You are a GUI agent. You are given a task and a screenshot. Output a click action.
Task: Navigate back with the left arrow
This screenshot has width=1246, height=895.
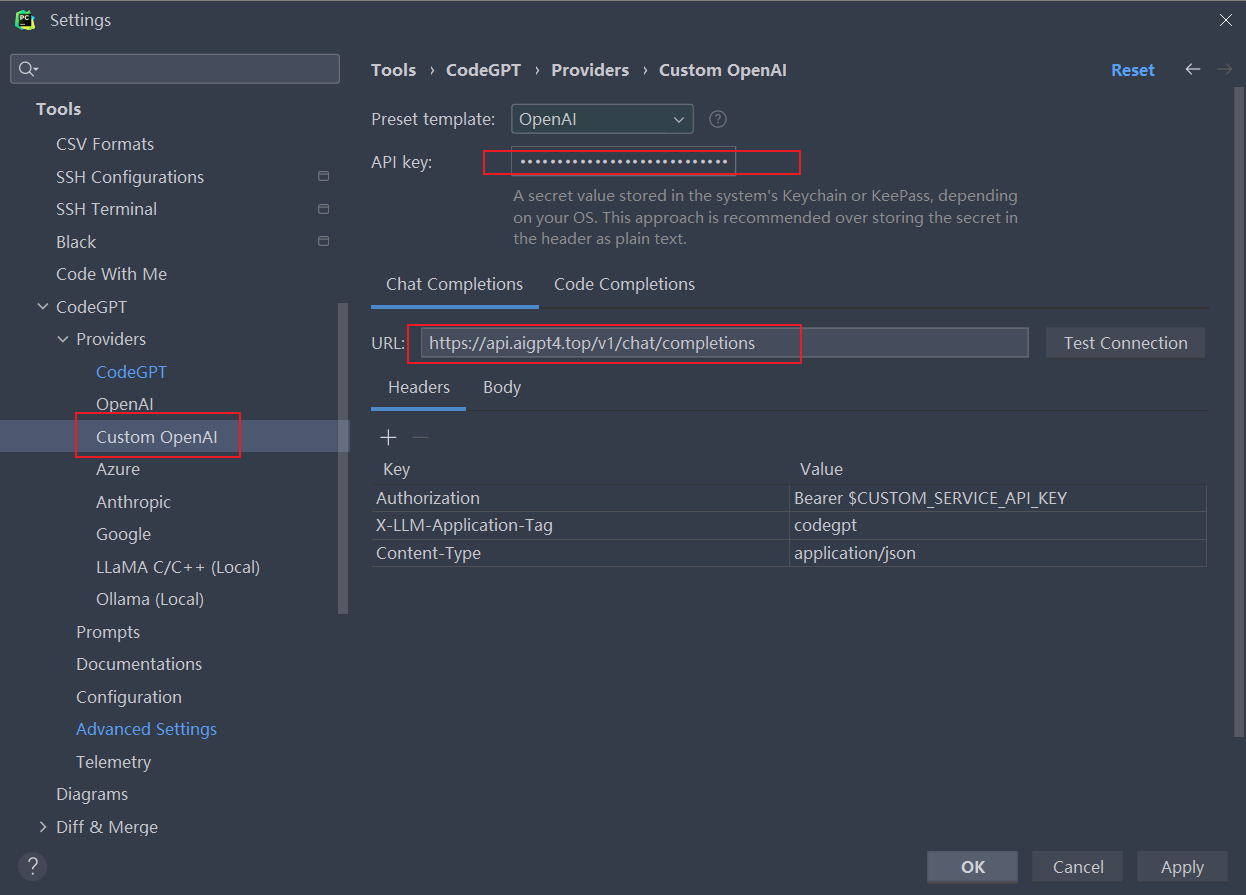click(1192, 69)
